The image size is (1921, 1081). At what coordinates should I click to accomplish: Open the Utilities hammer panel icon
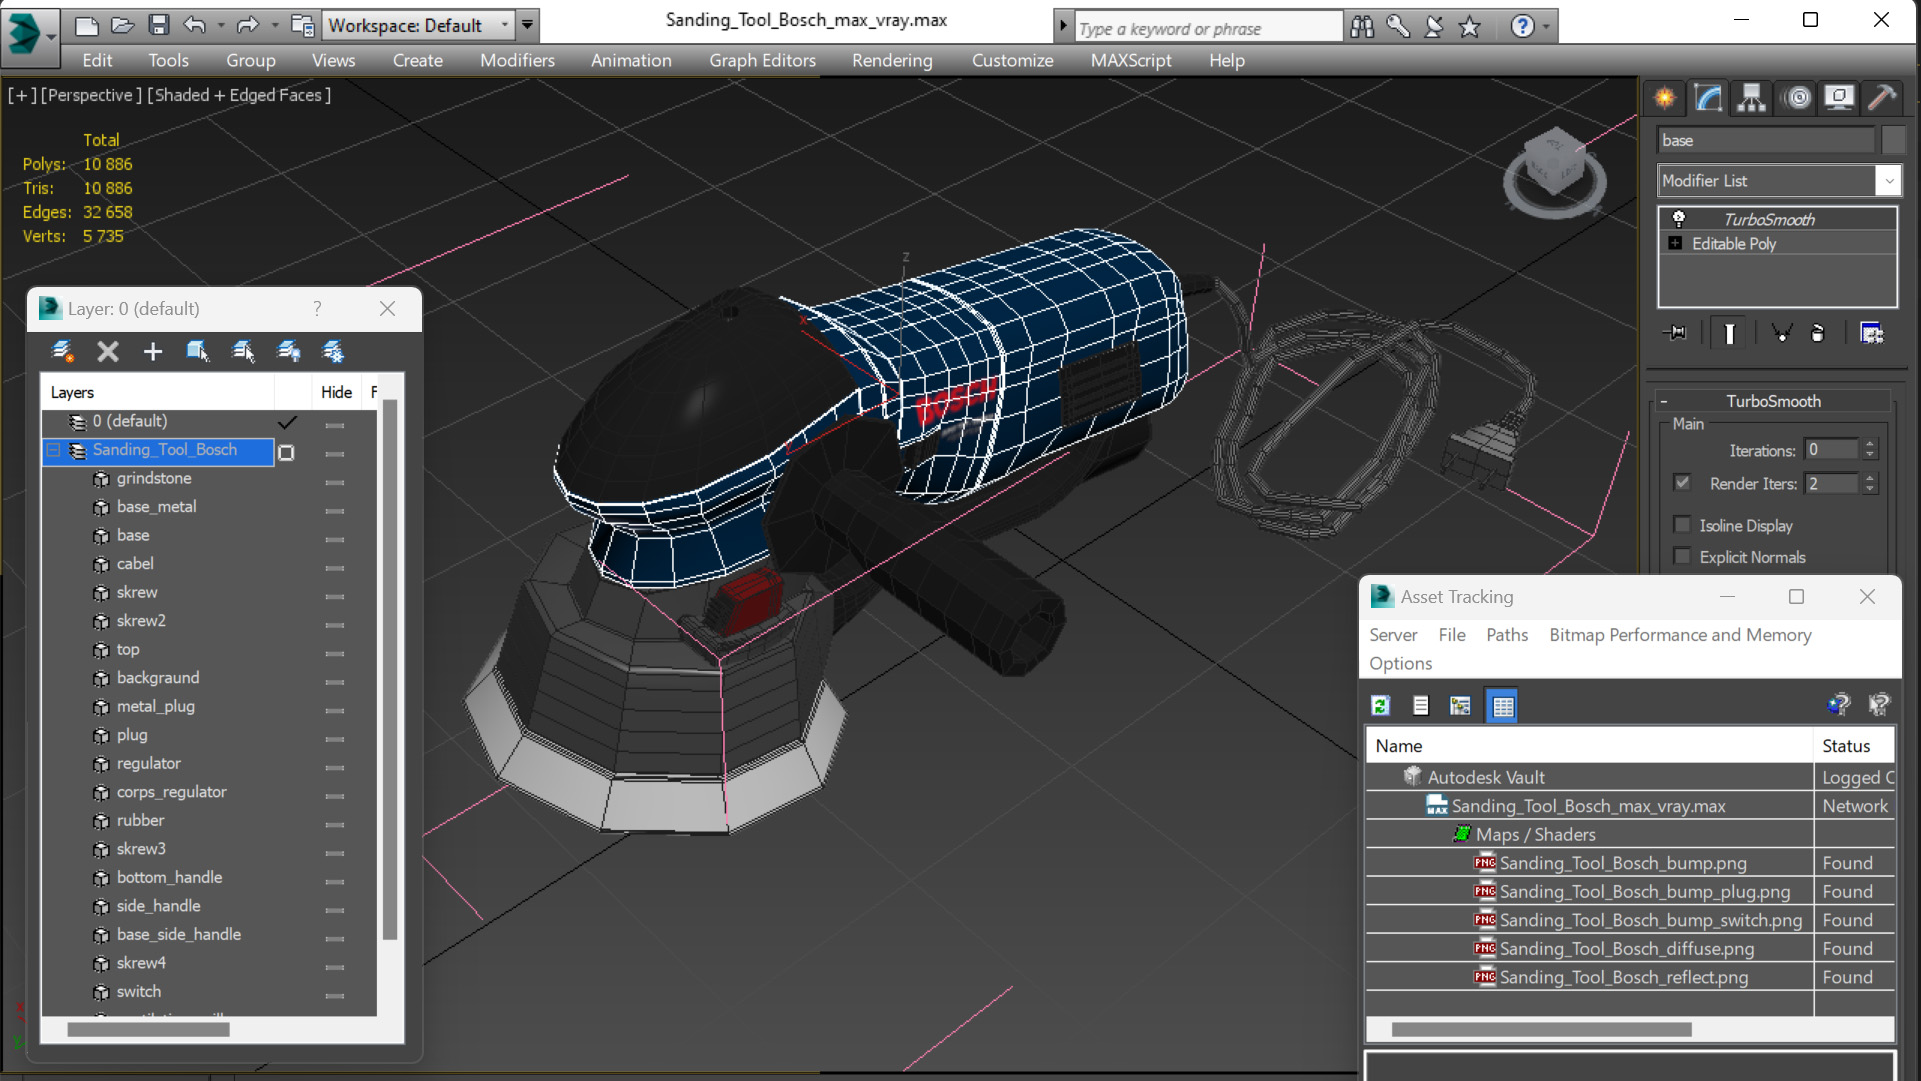[x=1881, y=98]
